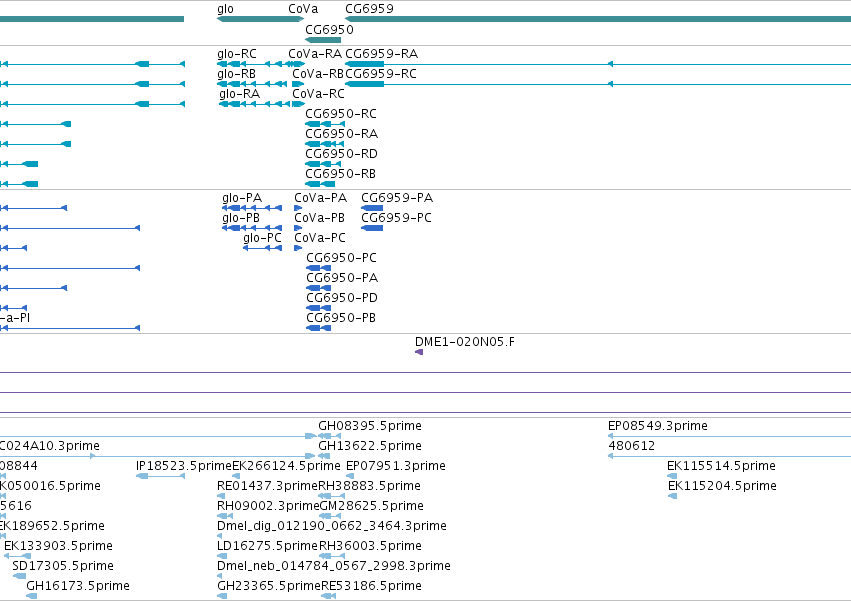Click the DME1-020N05.F marker
Image resolution: width=851 pixels, height=601 pixels.
pyautogui.click(x=418, y=352)
